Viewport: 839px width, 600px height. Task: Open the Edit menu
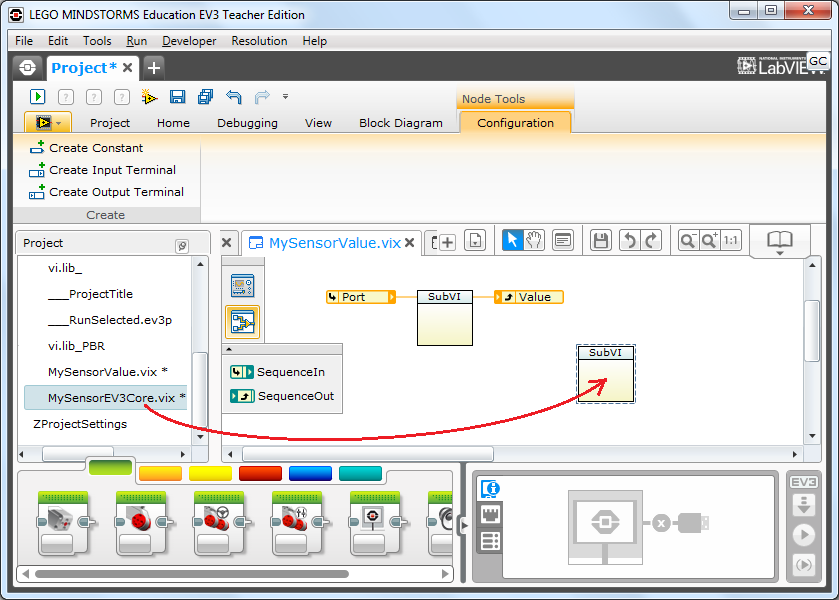tap(58, 41)
